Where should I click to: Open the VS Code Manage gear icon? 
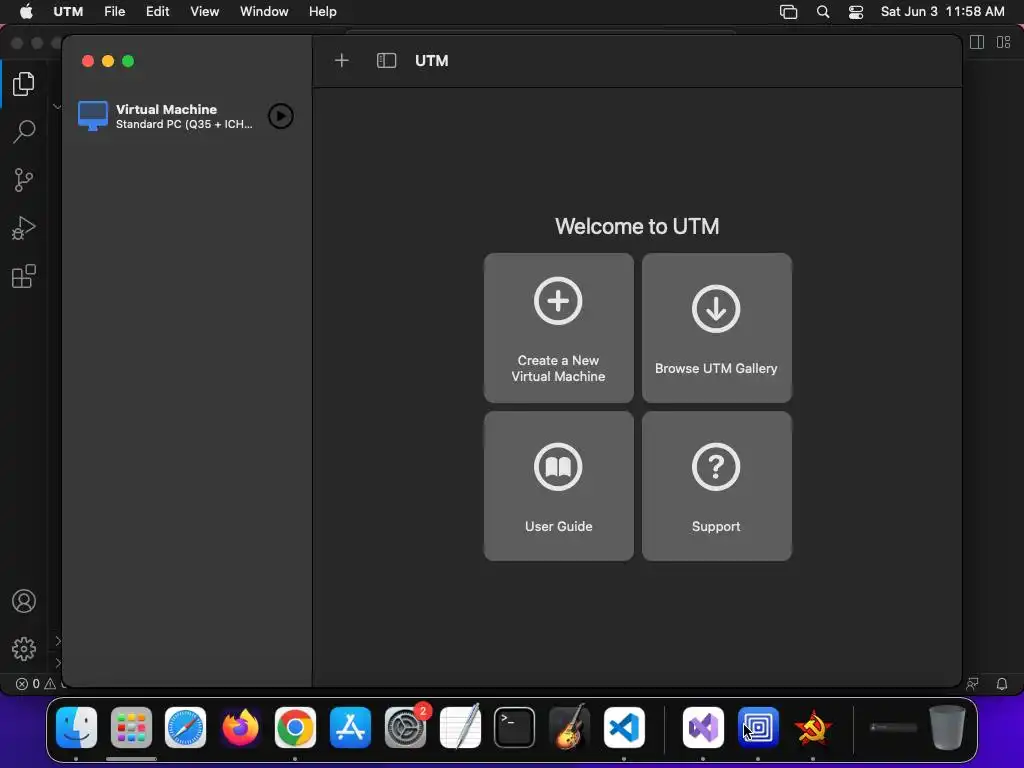(x=24, y=648)
